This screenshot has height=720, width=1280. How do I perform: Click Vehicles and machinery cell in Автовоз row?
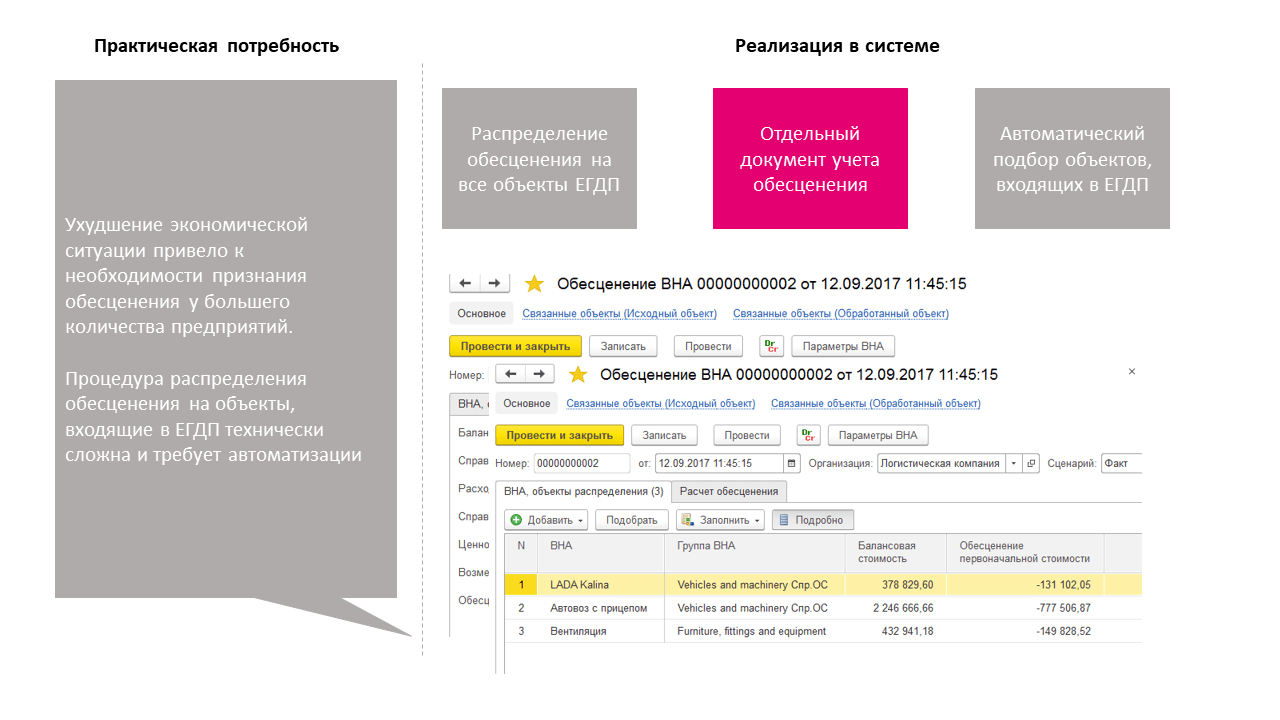point(755,608)
